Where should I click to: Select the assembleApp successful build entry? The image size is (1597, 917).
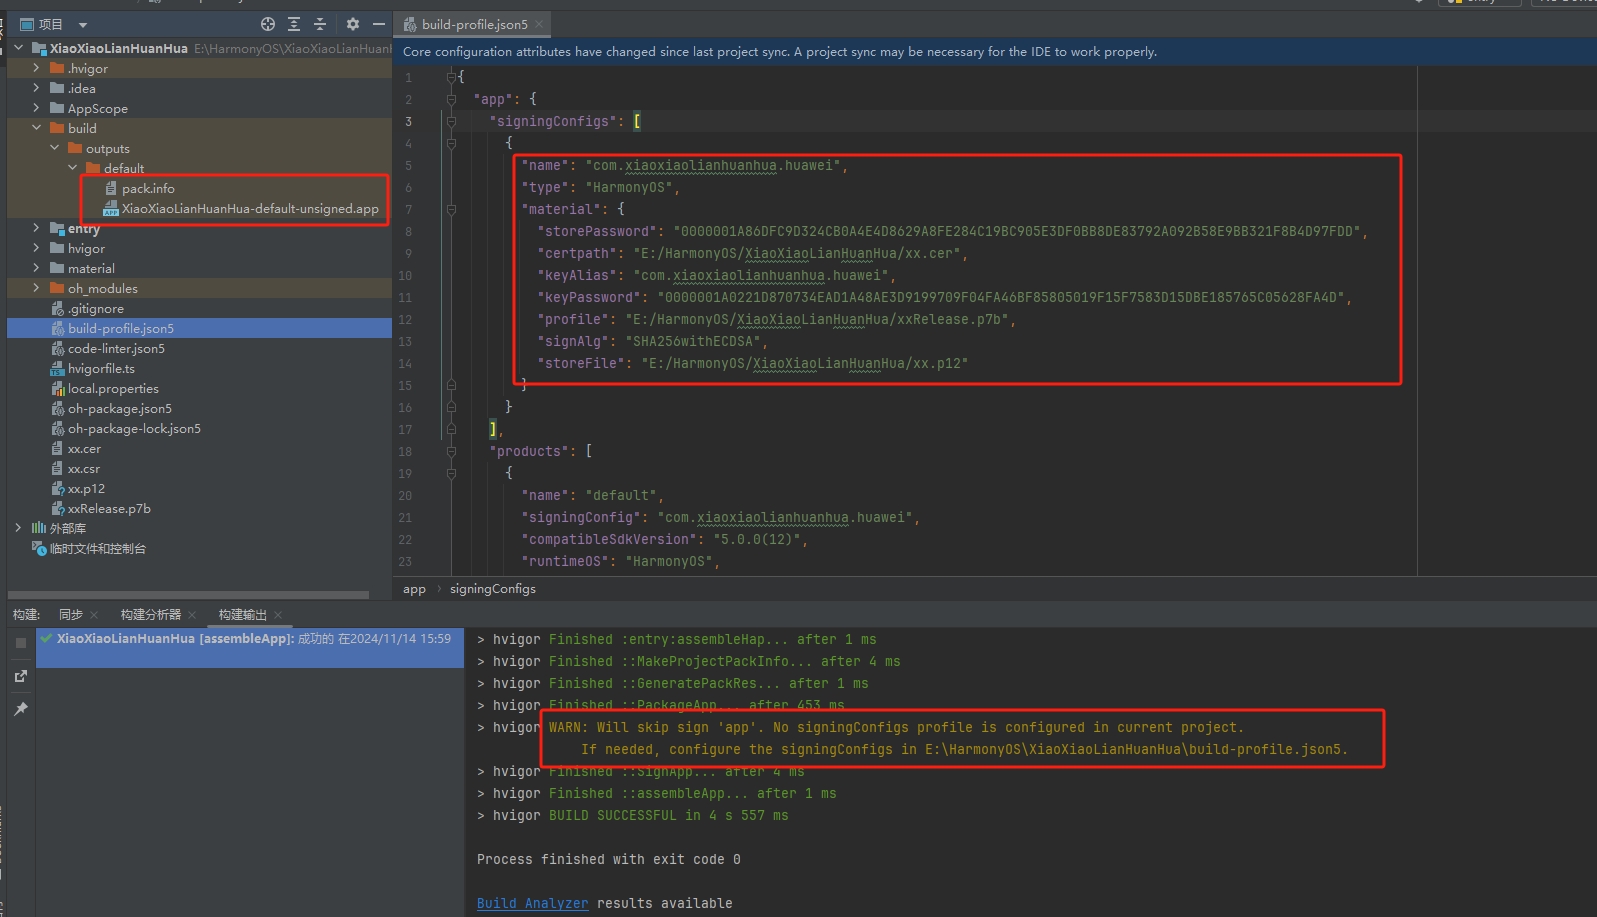click(250, 638)
